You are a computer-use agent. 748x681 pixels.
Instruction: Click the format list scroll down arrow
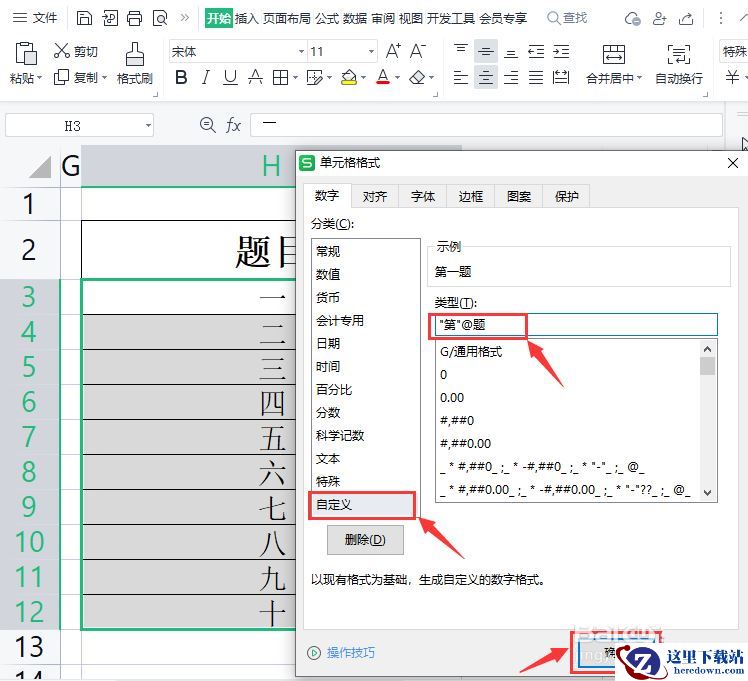[x=707, y=493]
